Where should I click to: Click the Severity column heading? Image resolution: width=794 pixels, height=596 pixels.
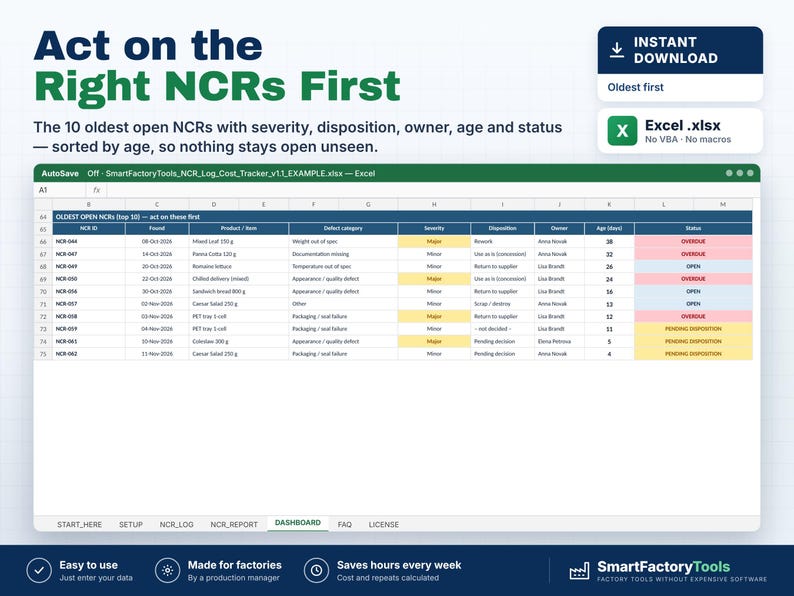point(434,228)
